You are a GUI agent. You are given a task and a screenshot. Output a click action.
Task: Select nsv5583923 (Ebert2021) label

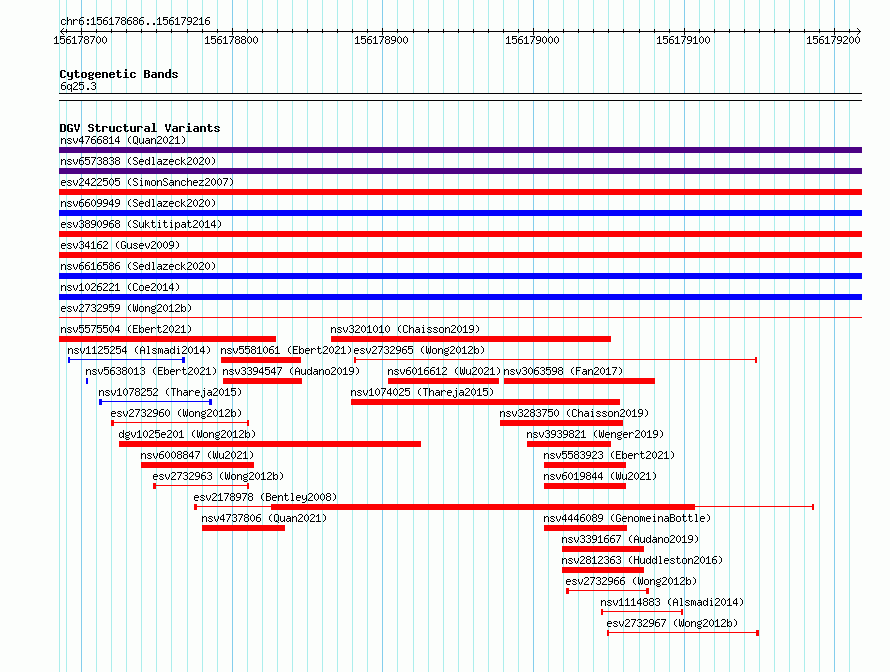click(609, 455)
